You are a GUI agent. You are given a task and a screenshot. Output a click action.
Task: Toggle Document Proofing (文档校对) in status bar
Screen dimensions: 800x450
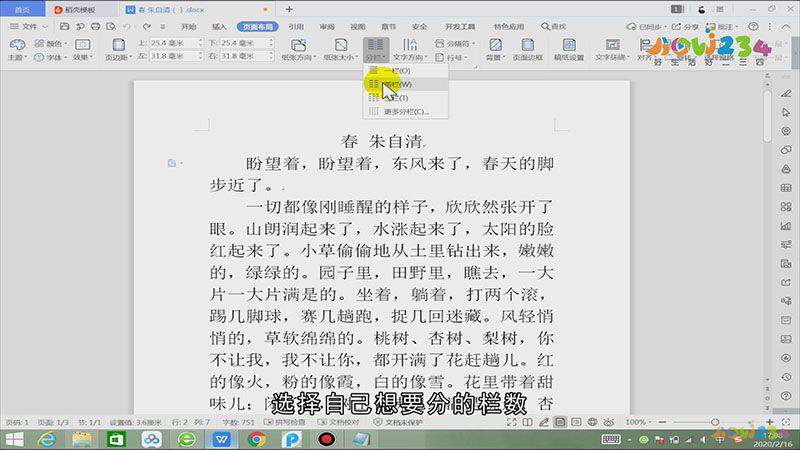338,422
